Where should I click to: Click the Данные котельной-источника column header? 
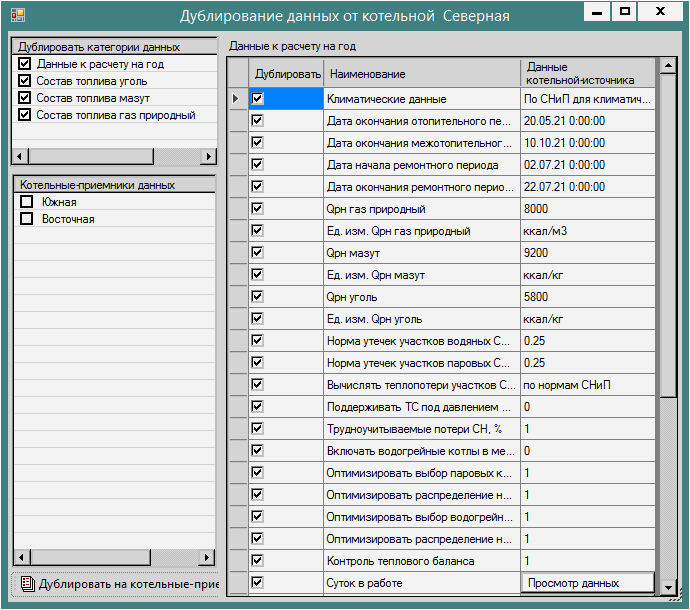click(x=588, y=73)
